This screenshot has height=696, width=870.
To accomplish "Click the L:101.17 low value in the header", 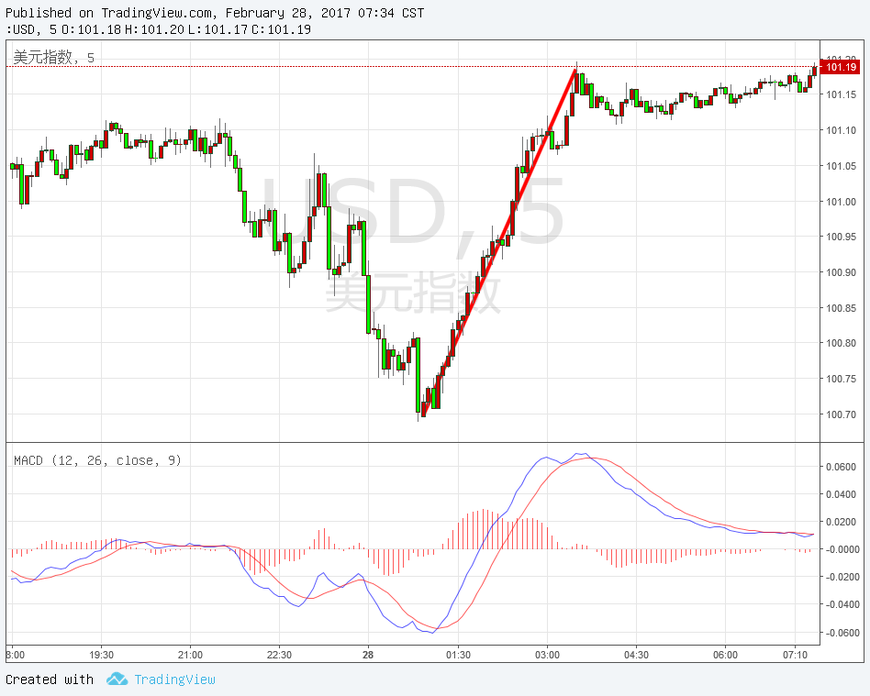I will coord(218,29).
